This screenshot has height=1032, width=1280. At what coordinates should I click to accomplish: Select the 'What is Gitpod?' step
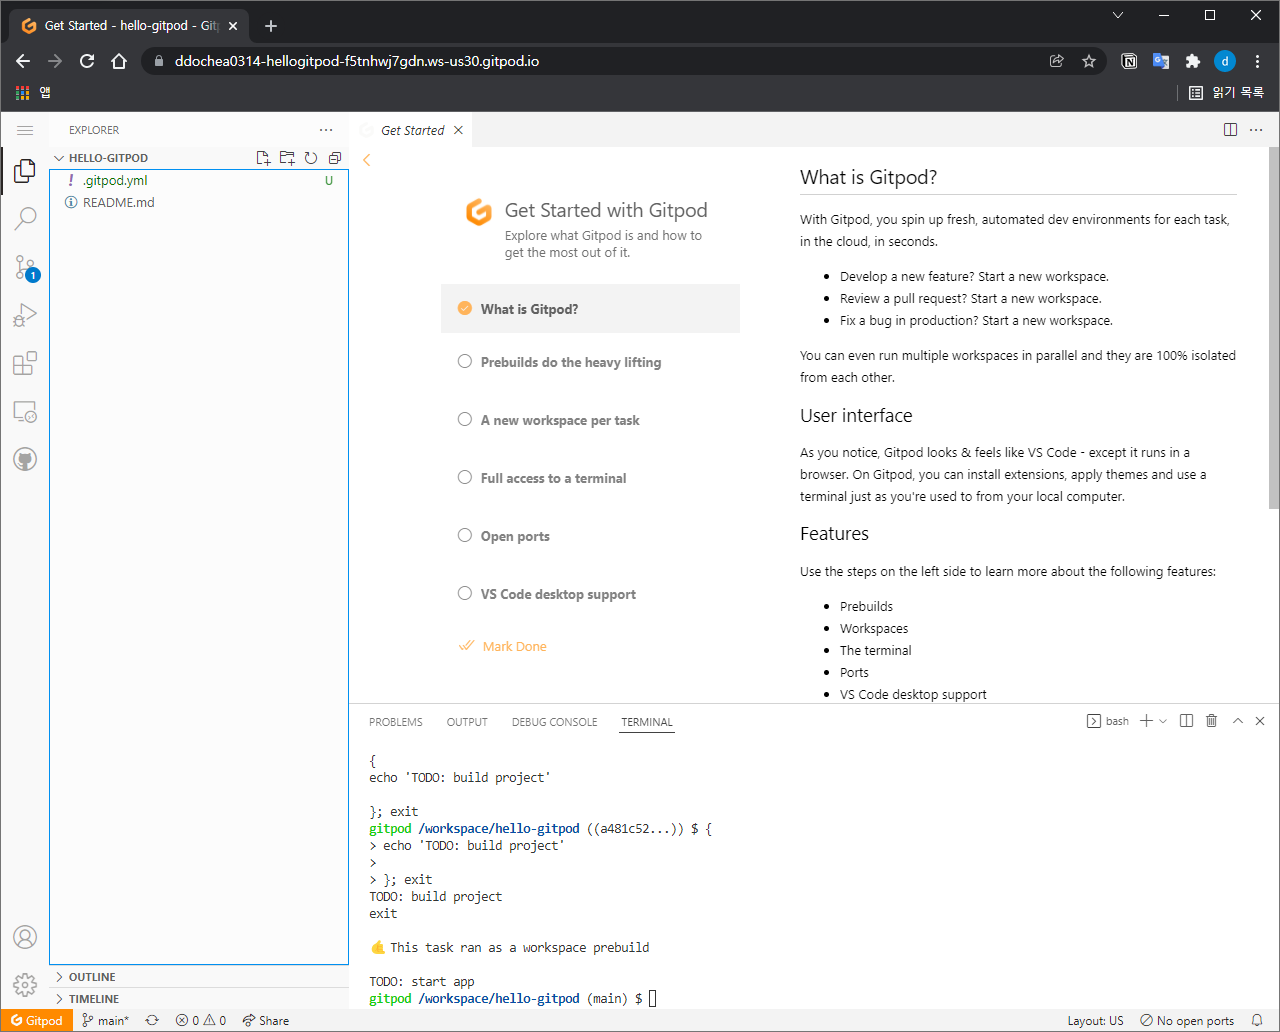[x=590, y=309]
